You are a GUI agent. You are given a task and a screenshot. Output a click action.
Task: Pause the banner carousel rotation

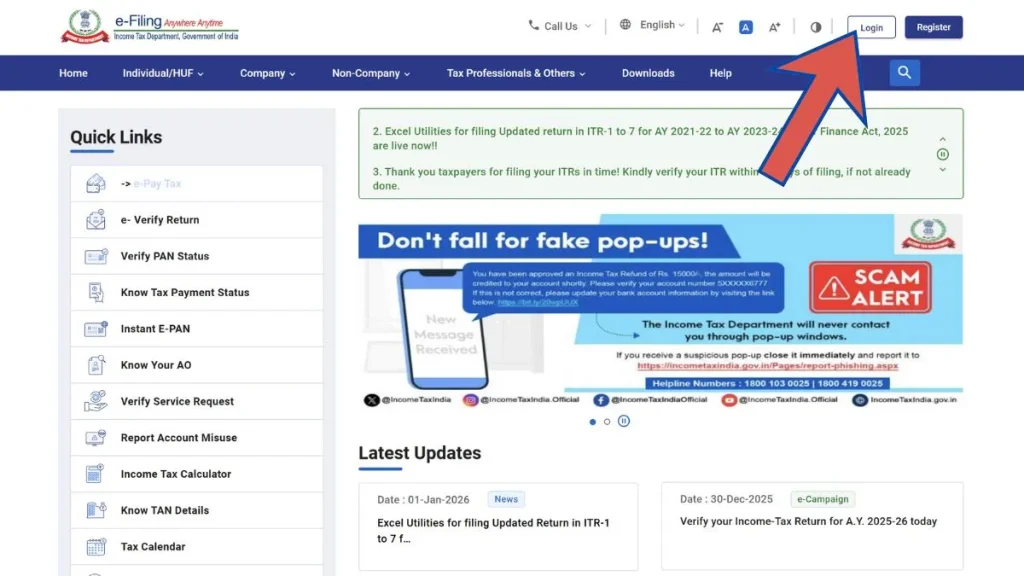[x=623, y=421]
